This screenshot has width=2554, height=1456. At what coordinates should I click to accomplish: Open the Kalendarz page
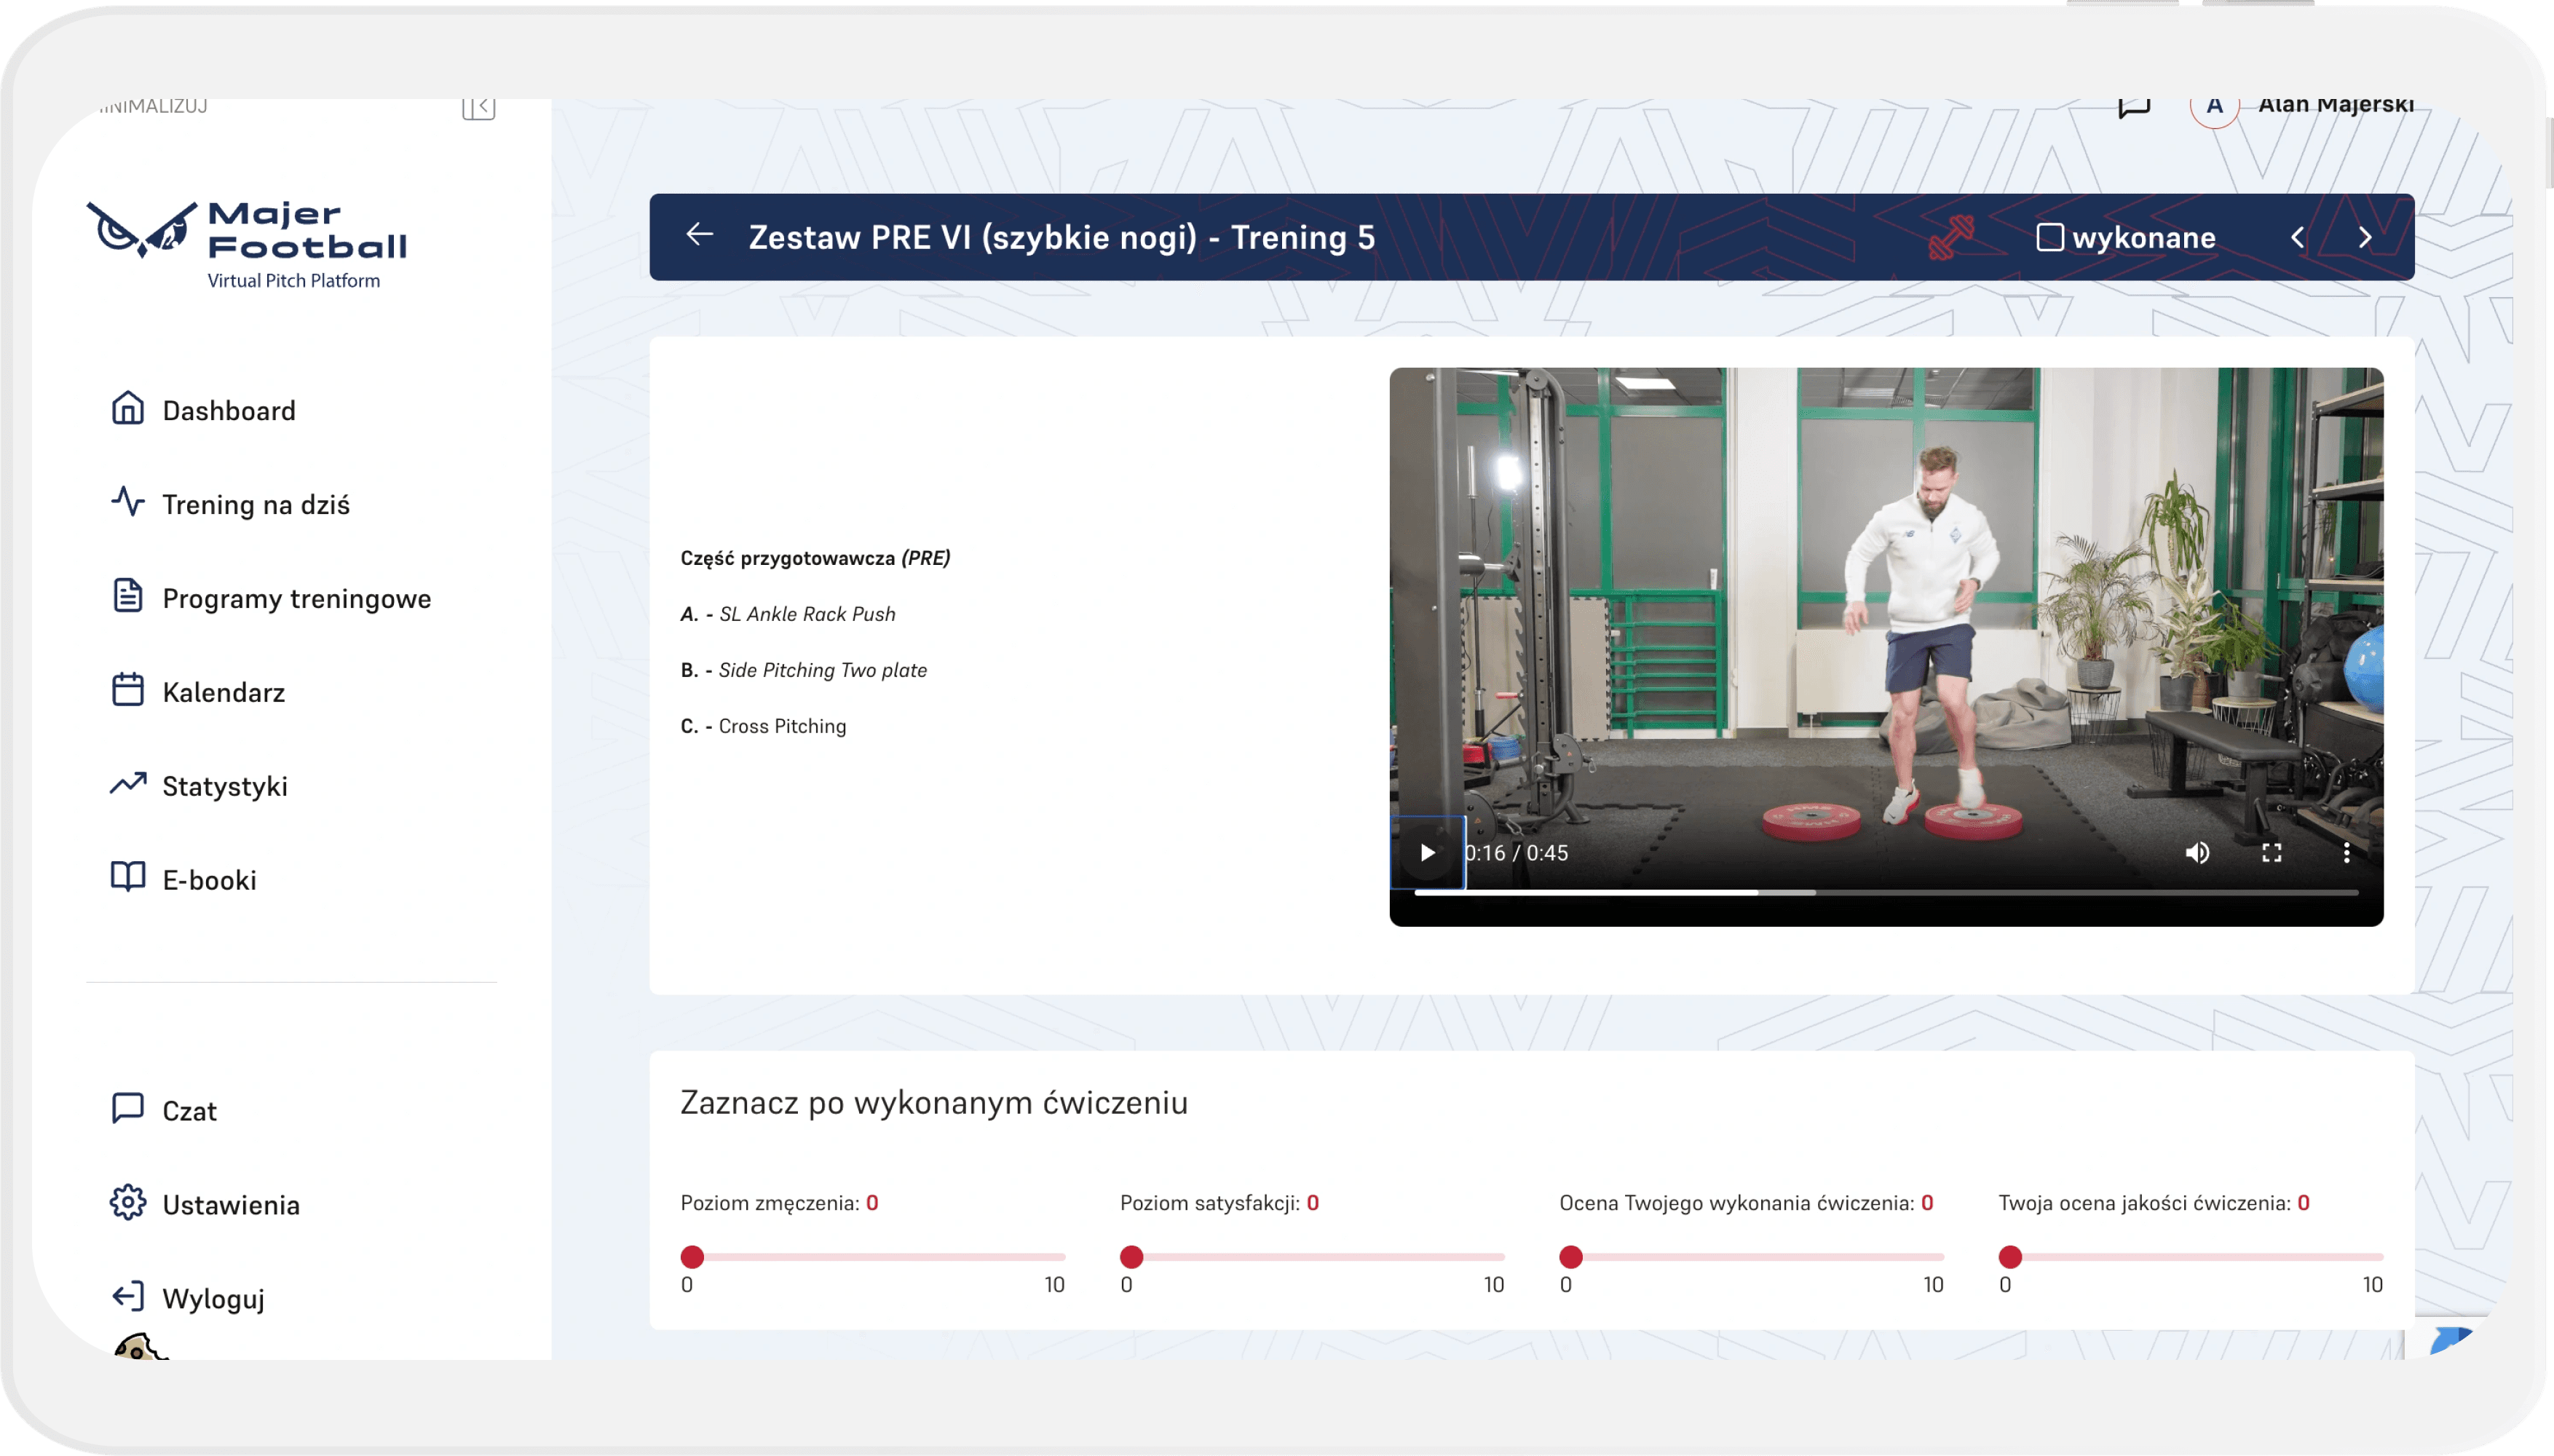point(223,692)
